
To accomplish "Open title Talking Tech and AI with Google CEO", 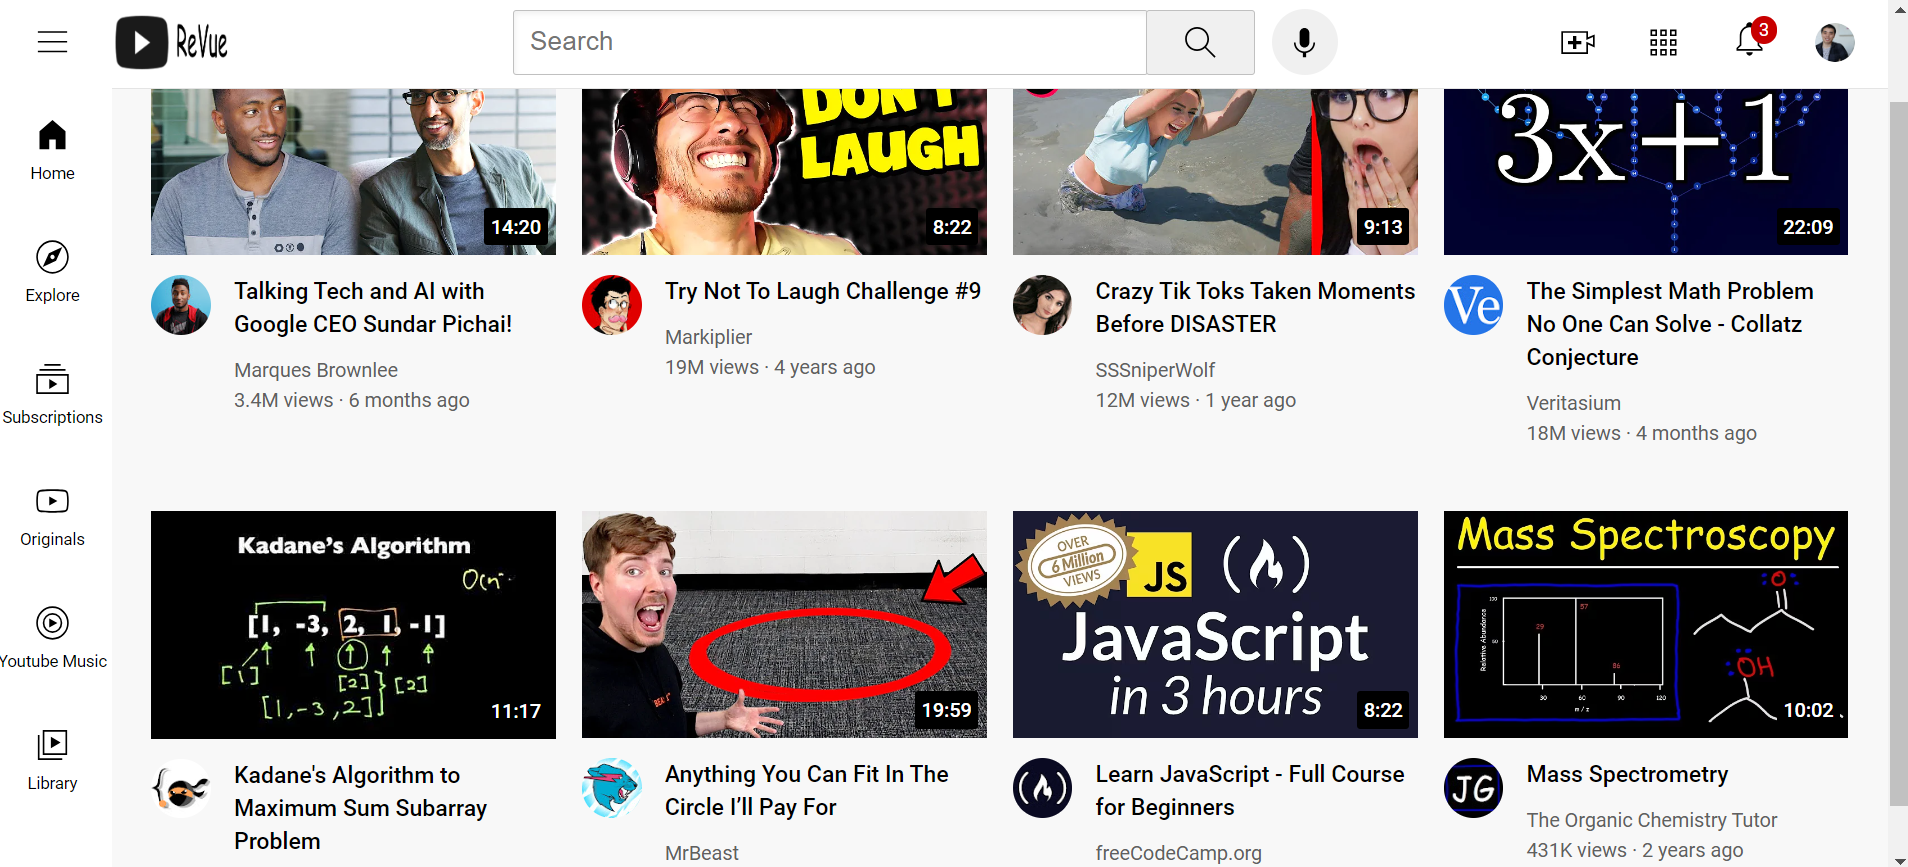I will point(373,307).
